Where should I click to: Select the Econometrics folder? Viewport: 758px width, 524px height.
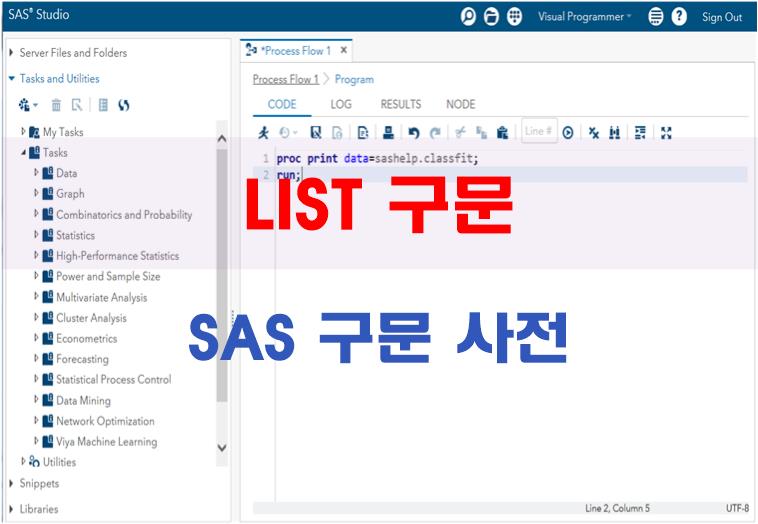point(87,338)
